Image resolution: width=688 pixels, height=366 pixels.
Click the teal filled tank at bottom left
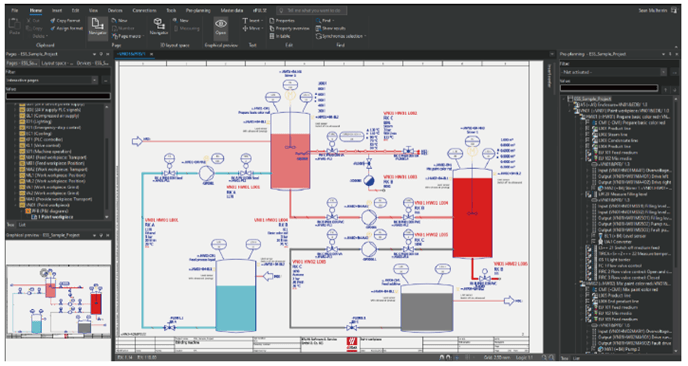tap(236, 295)
